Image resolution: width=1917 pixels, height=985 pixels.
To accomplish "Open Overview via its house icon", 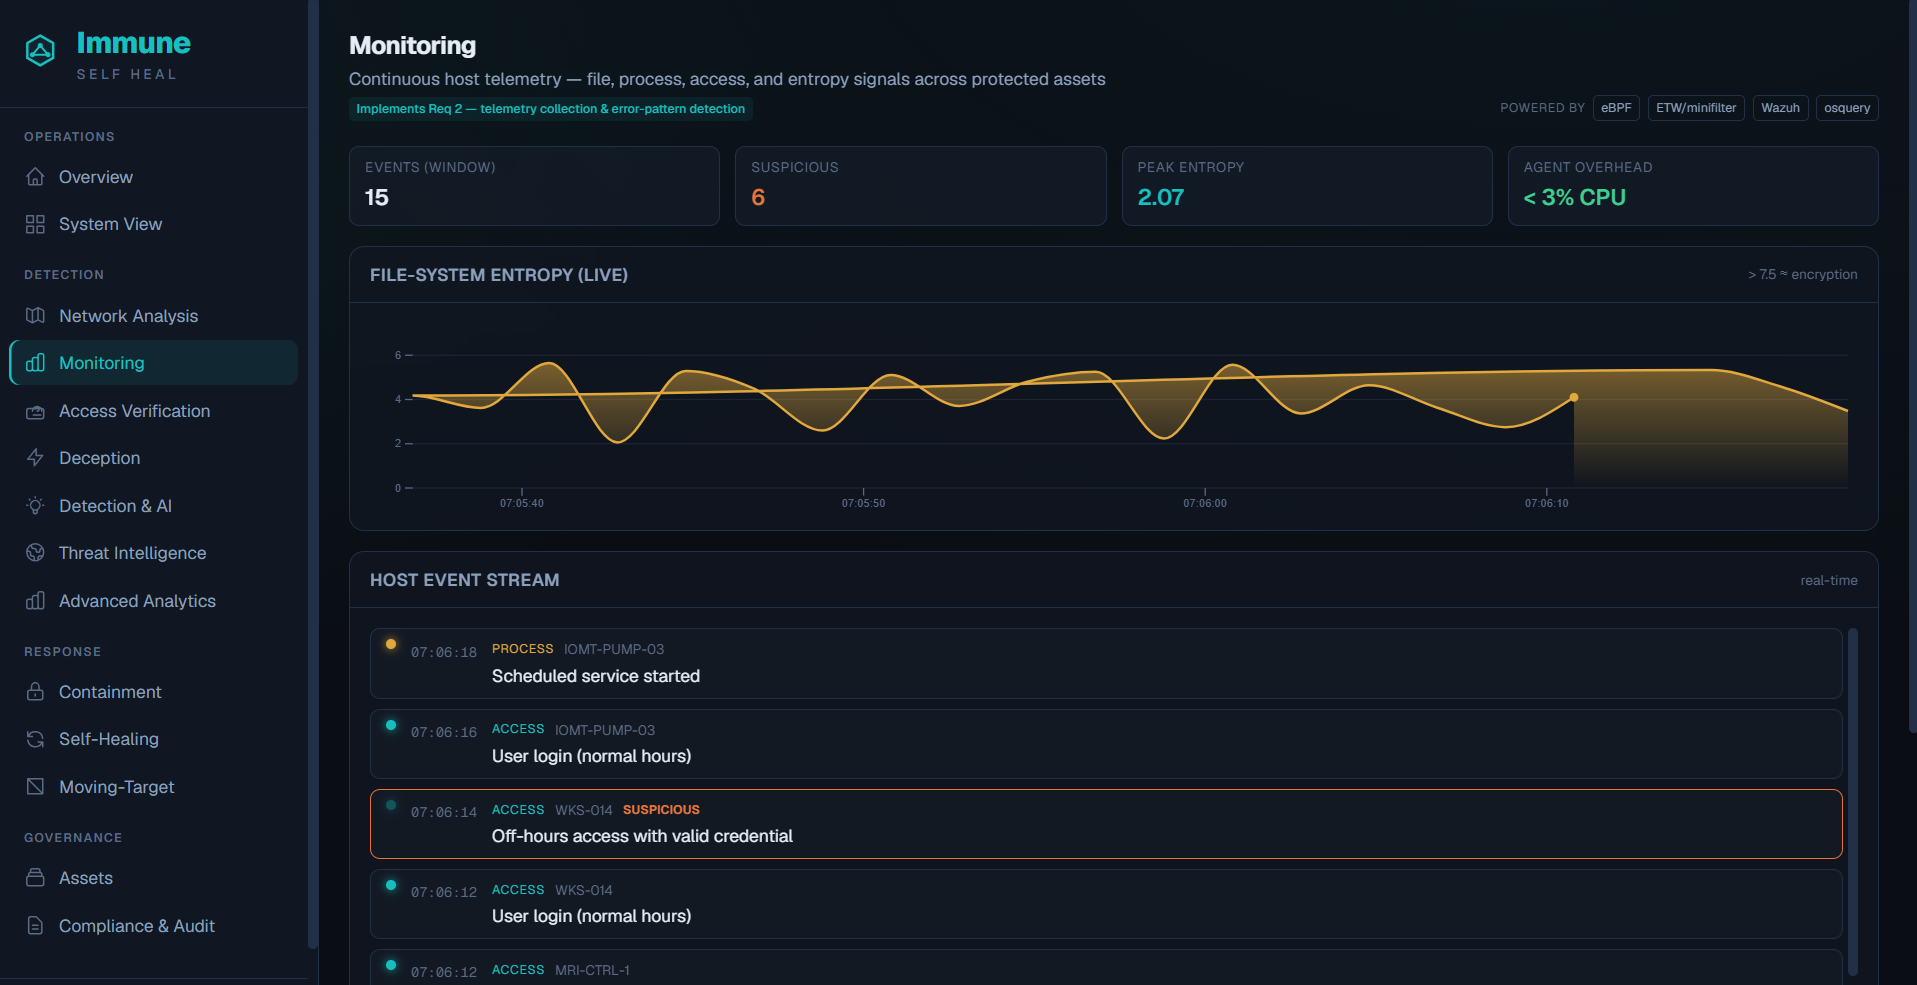I will (35, 177).
